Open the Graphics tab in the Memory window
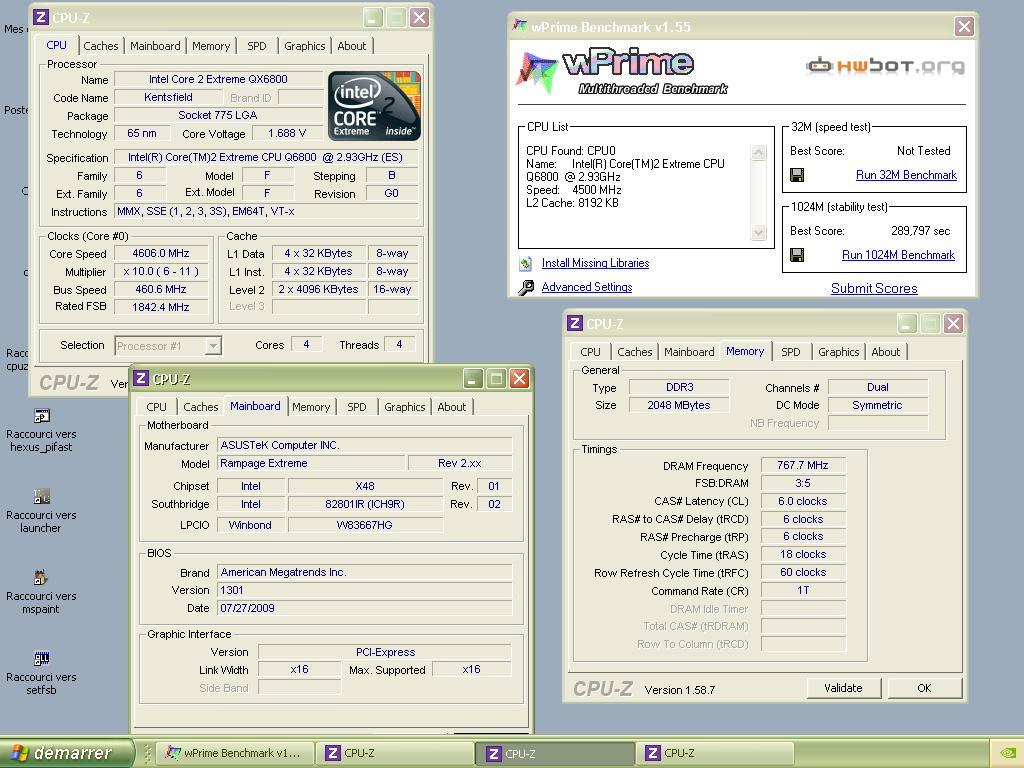This screenshot has height=768, width=1024. pyautogui.click(x=839, y=352)
